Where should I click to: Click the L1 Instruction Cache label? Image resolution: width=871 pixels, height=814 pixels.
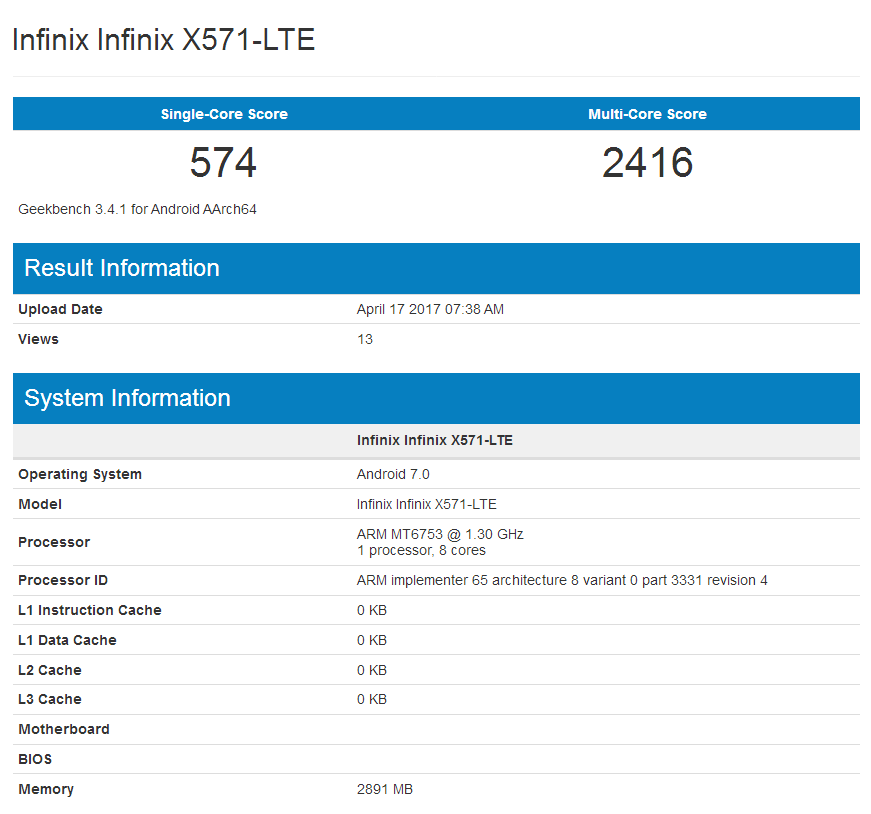click(x=89, y=610)
